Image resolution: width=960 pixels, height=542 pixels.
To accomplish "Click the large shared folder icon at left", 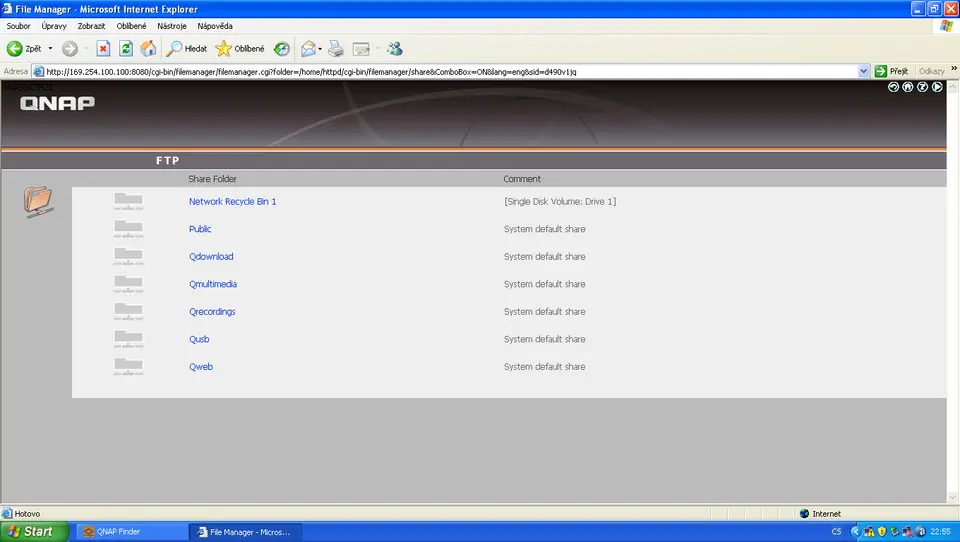I will [x=38, y=201].
